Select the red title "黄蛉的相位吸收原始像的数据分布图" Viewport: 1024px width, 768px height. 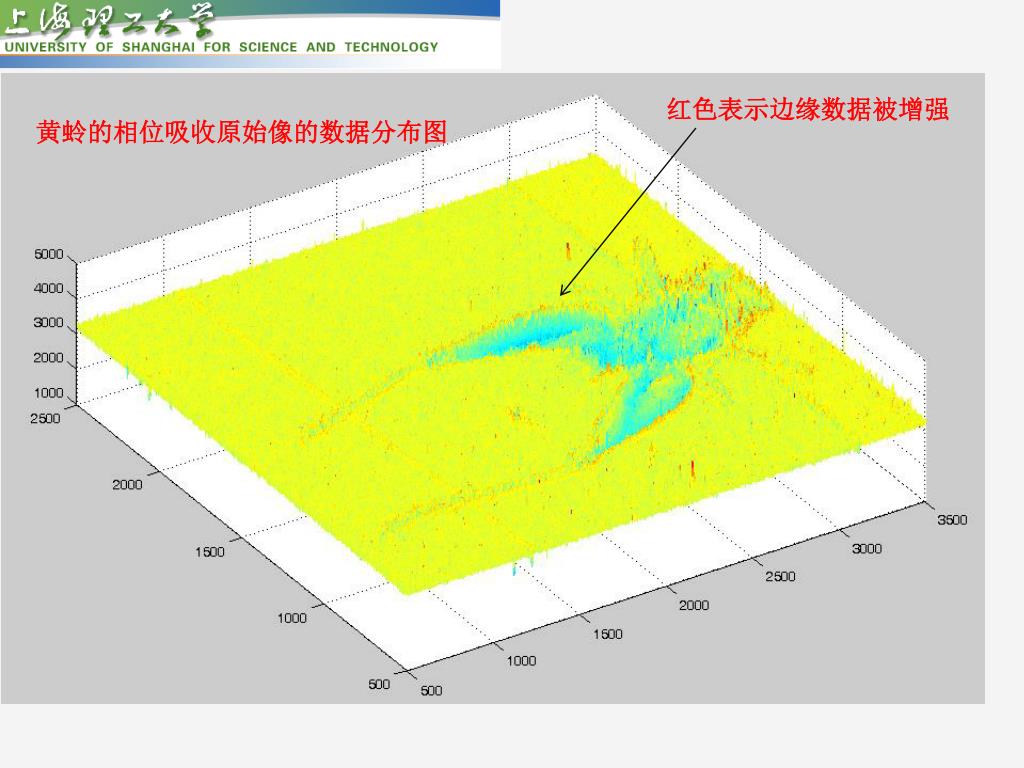pyautogui.click(x=242, y=132)
